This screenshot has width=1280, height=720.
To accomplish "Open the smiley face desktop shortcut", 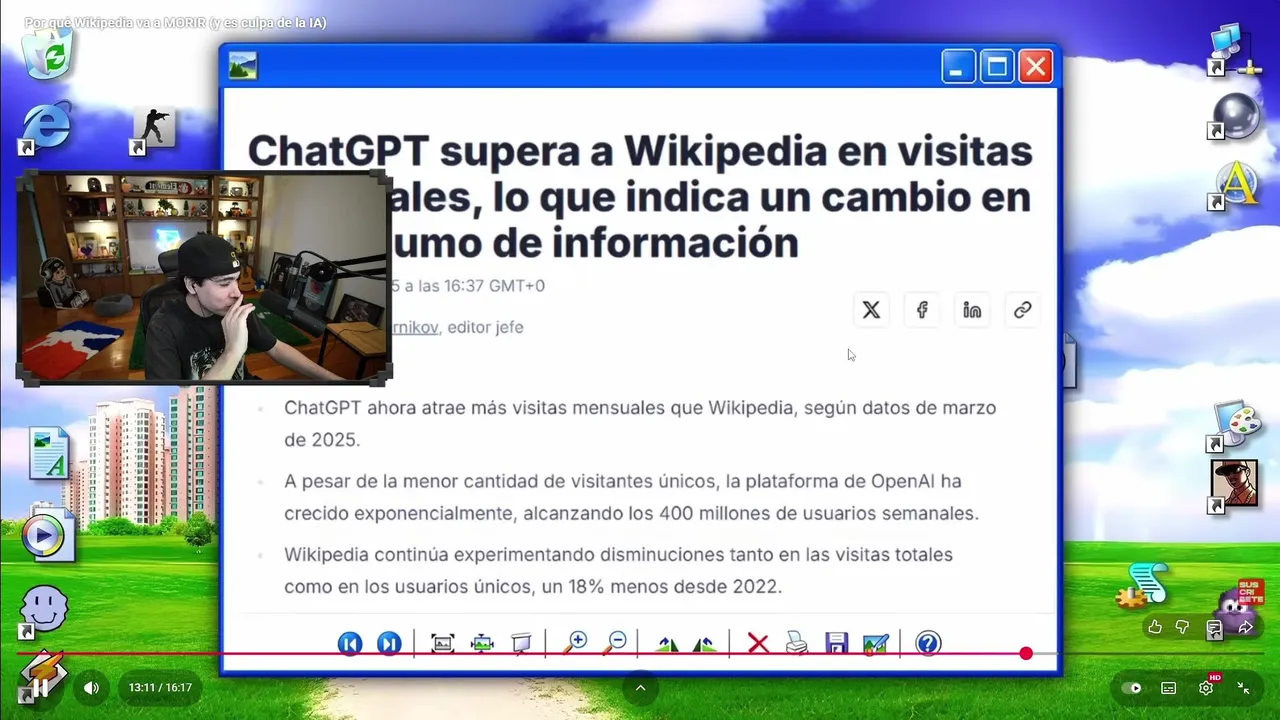I will pos(43,610).
